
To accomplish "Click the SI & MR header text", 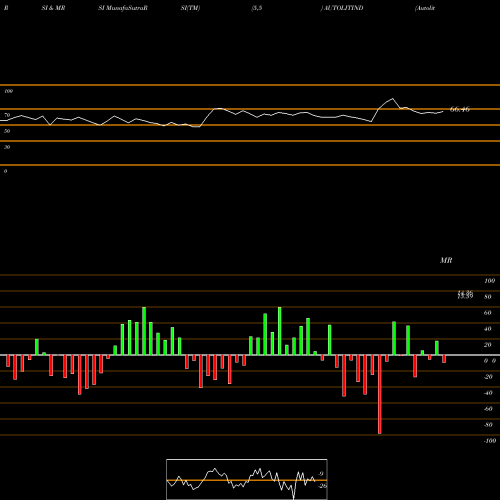I will 53,8.
